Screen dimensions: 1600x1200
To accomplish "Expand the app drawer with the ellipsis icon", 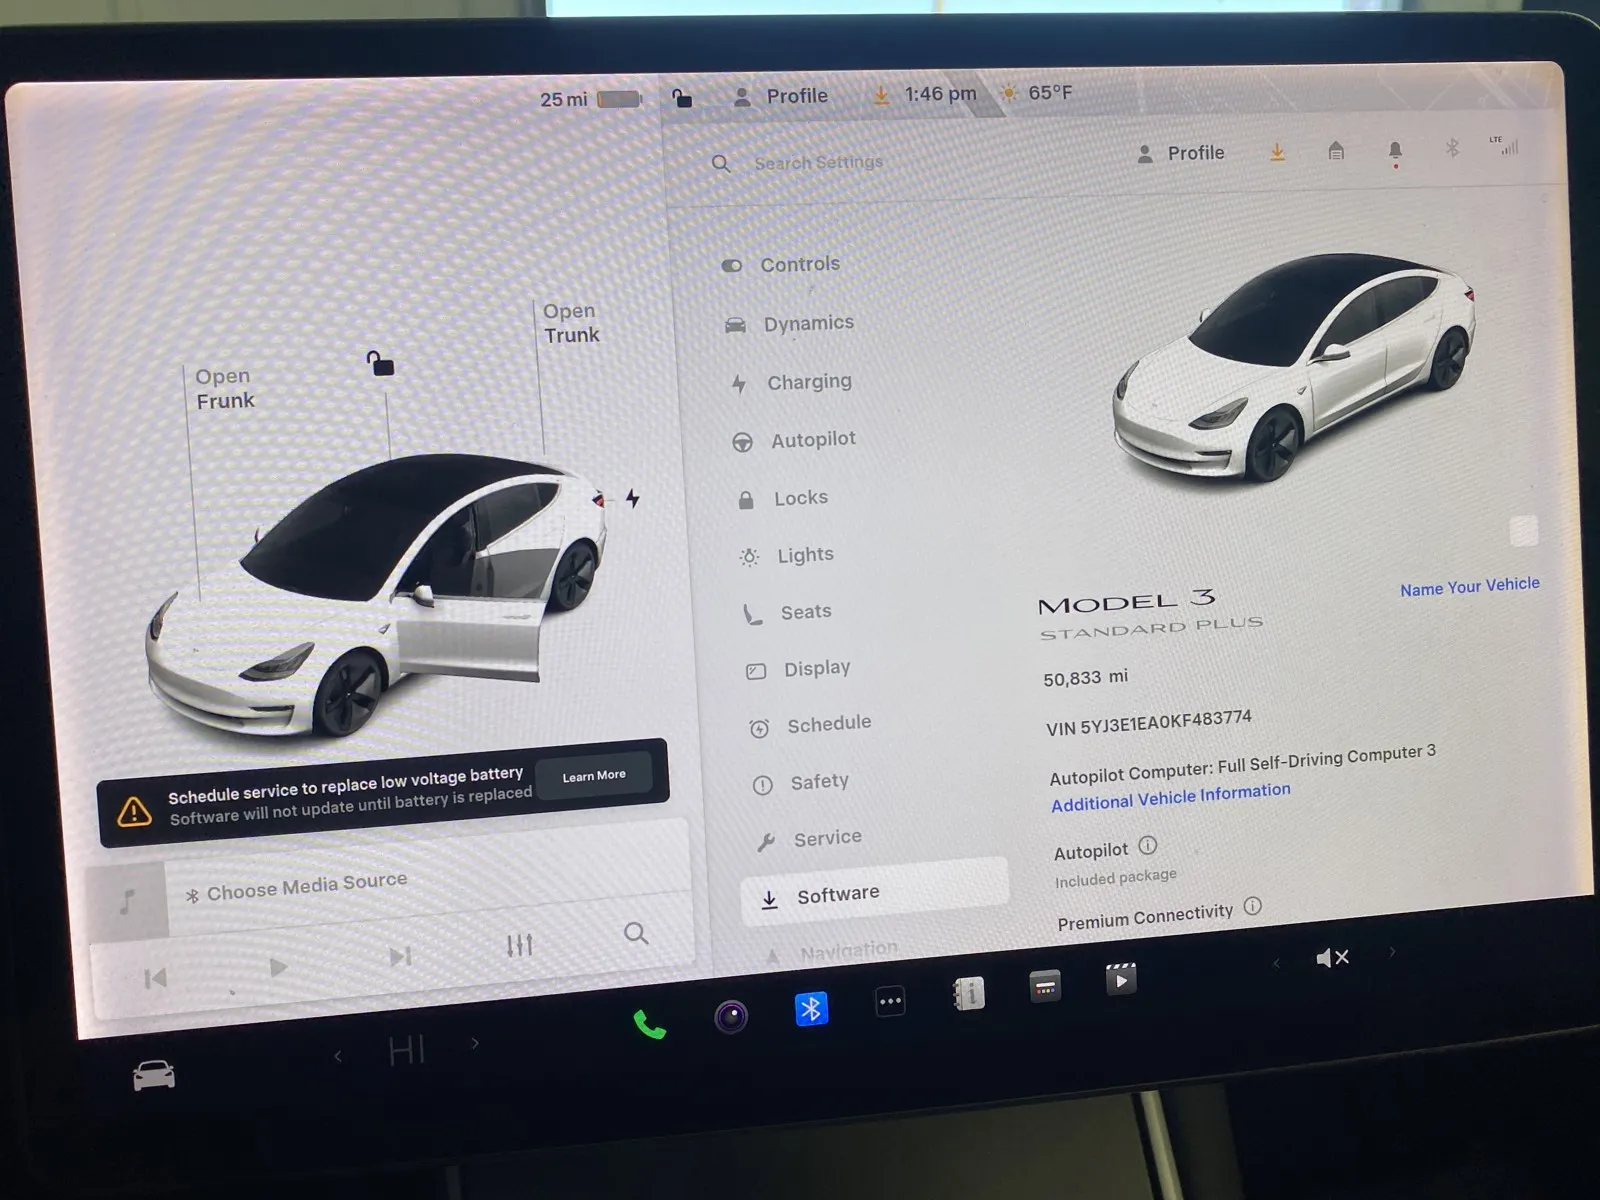I will coord(889,1000).
